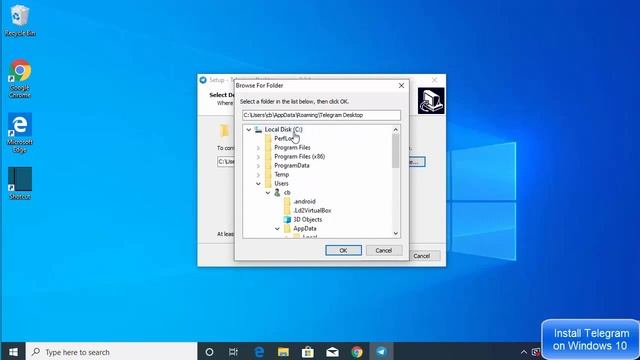Select the Users folder

(281, 183)
